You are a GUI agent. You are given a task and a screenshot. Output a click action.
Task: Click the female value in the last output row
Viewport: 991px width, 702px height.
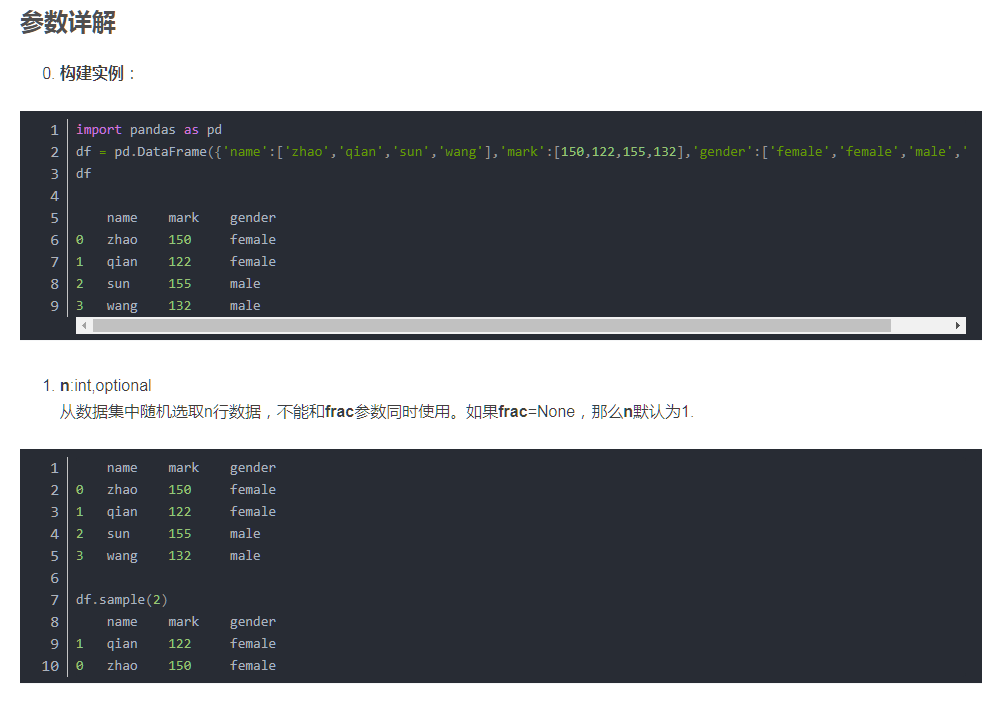click(253, 665)
